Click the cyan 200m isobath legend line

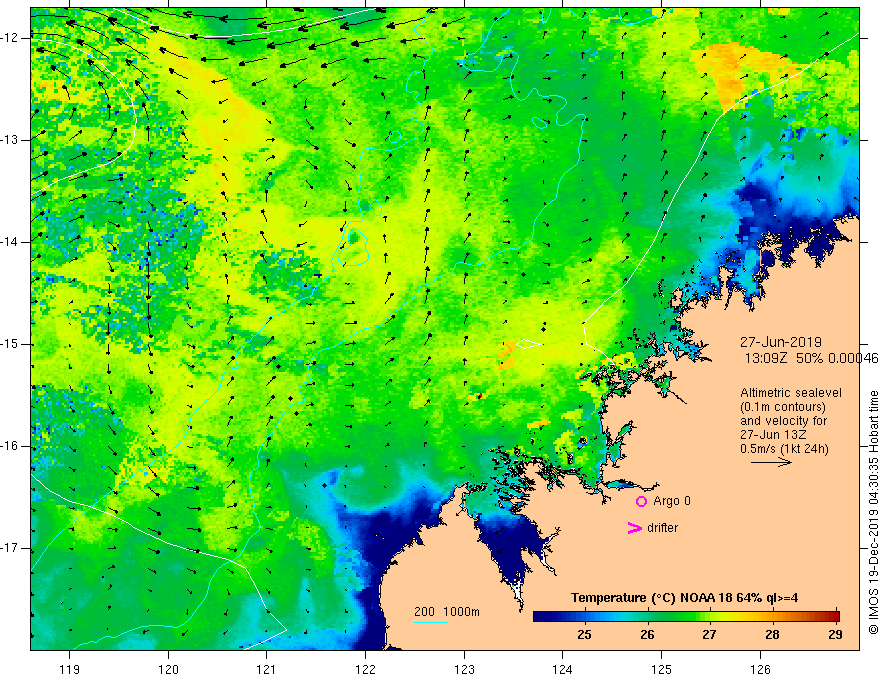[430, 622]
